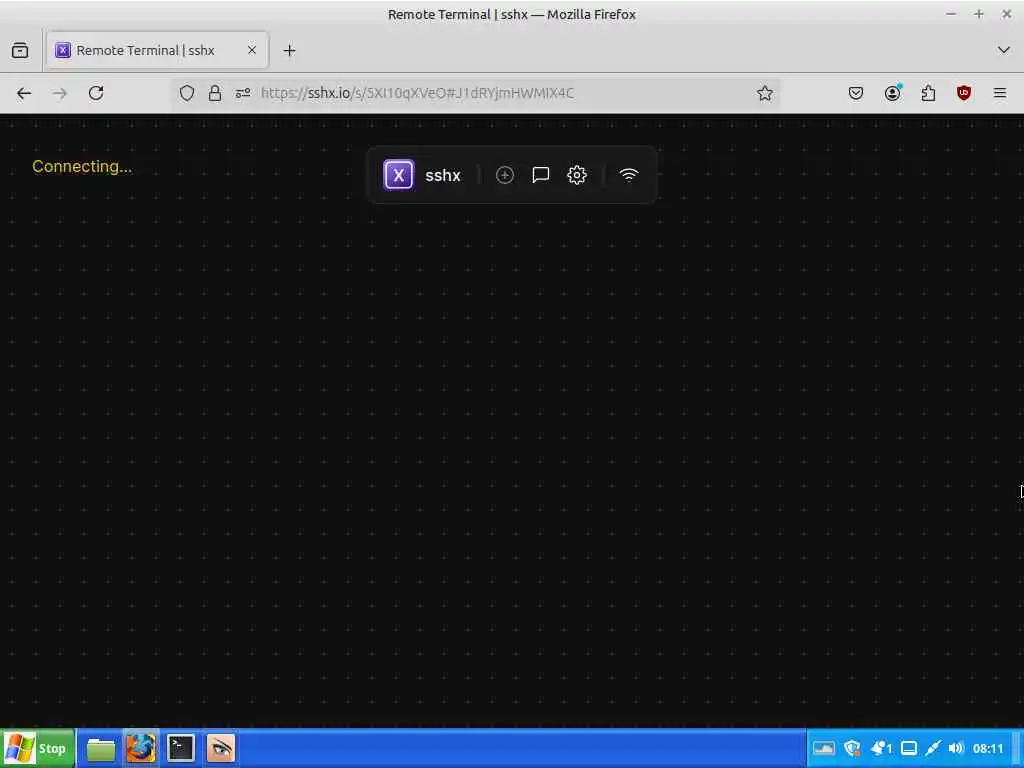1024x768 pixels.
Task: Open the notifications tray icon
Action: tap(881, 748)
